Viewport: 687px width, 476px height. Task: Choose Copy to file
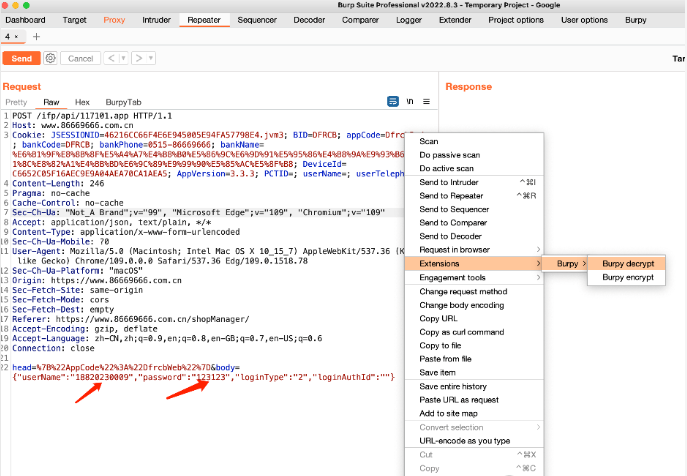coord(474,345)
